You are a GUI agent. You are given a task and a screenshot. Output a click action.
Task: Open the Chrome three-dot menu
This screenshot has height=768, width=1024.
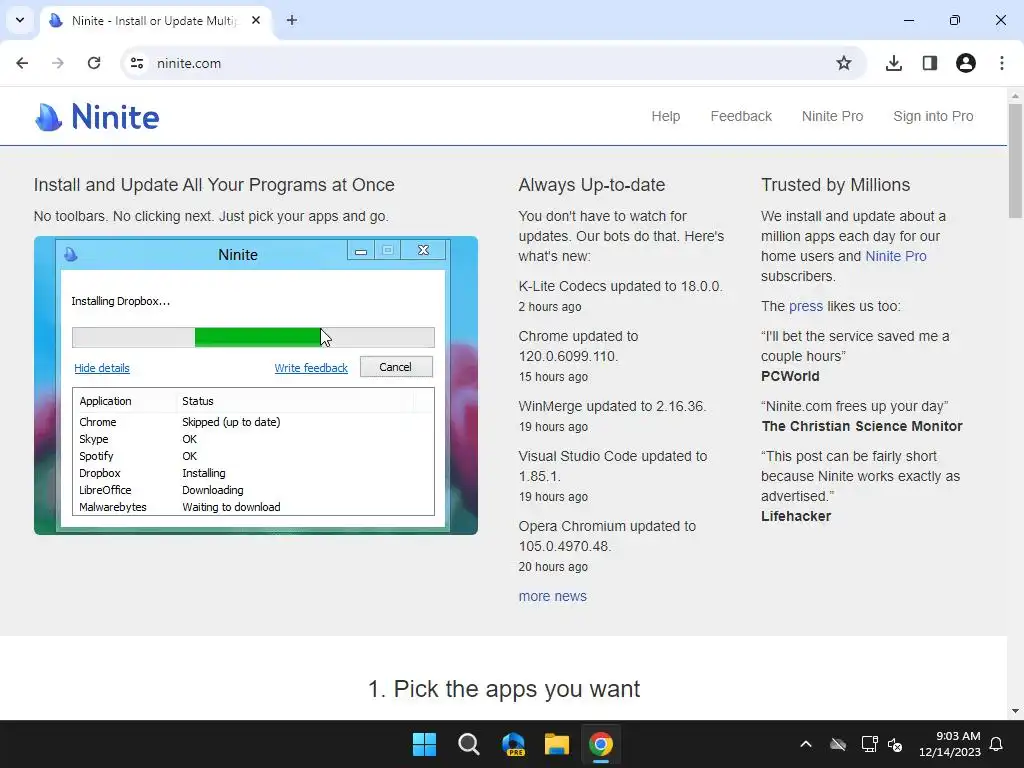tap(1002, 63)
